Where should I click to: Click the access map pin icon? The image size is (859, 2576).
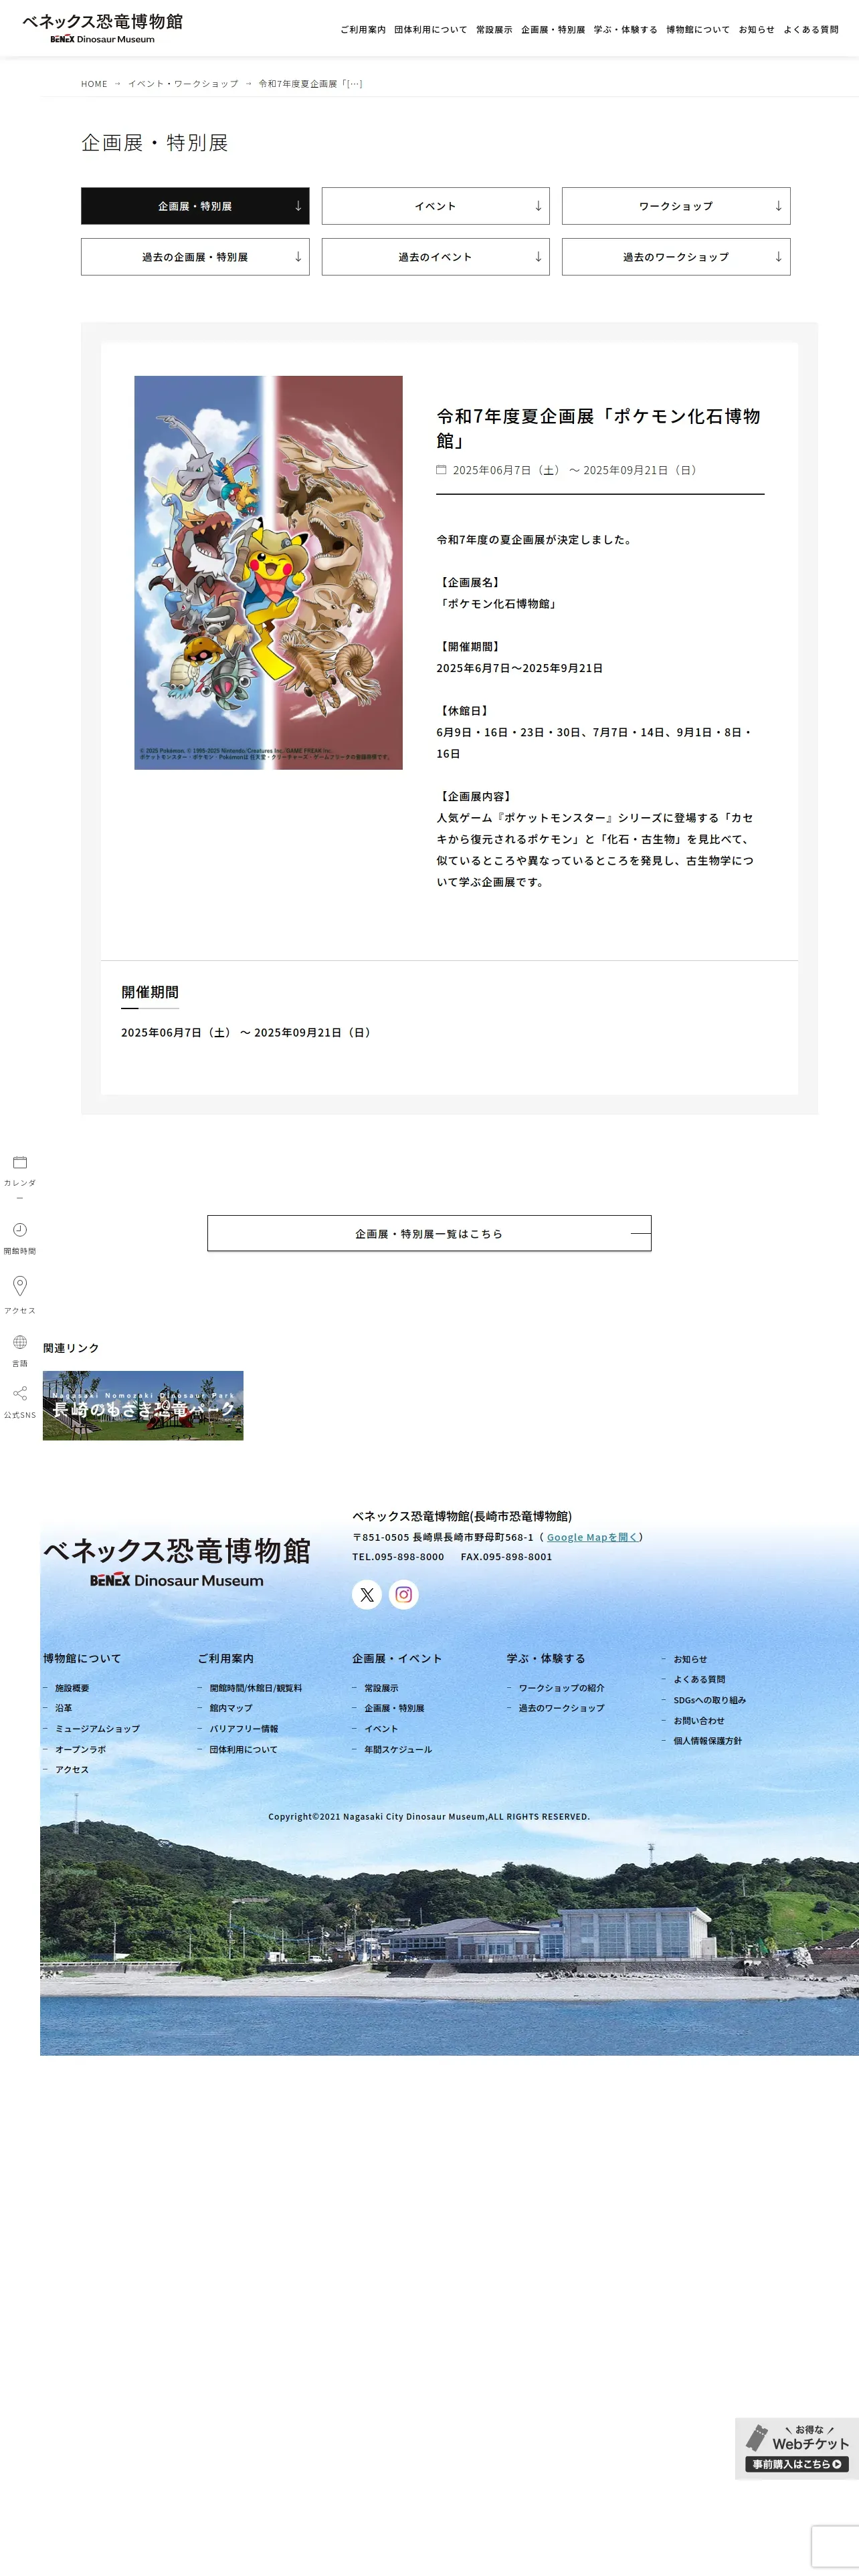(19, 1286)
